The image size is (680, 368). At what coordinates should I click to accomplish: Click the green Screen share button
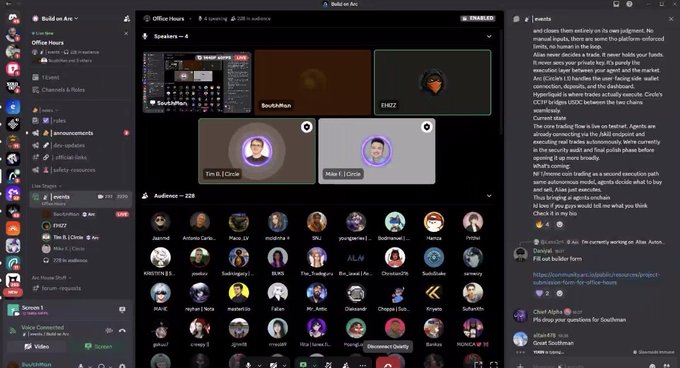click(x=99, y=346)
